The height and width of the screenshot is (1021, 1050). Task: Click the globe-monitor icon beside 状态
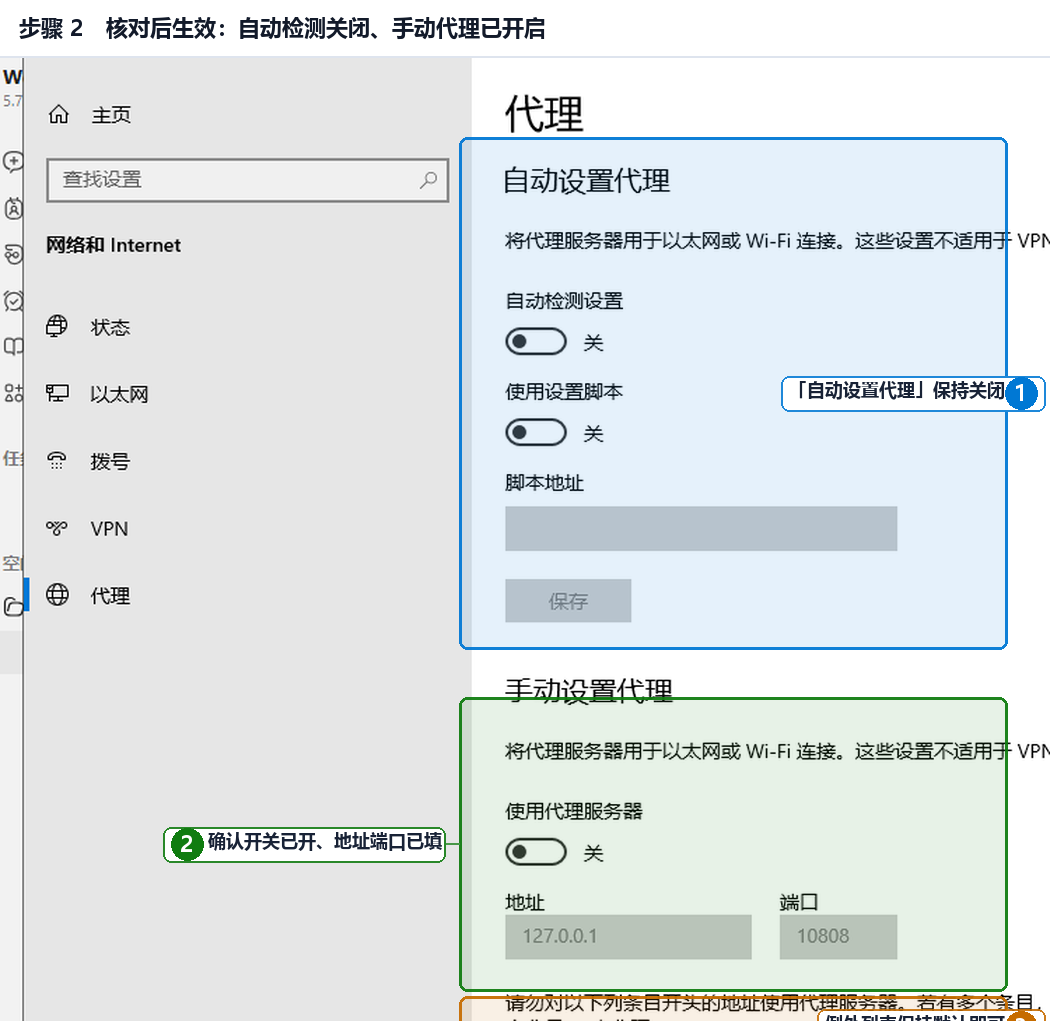[x=57, y=326]
